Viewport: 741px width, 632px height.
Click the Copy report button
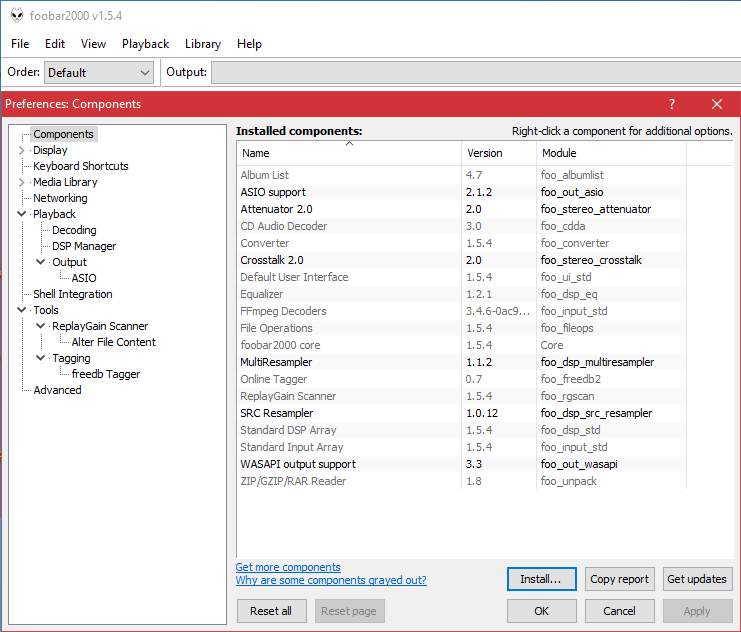point(620,579)
